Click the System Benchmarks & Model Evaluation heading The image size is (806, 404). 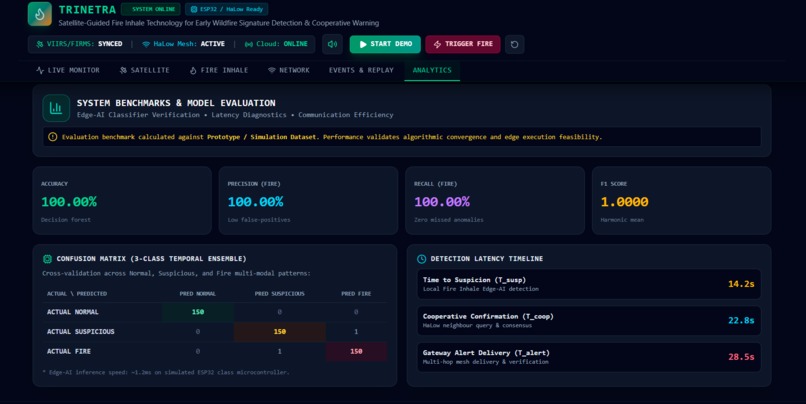(x=176, y=103)
